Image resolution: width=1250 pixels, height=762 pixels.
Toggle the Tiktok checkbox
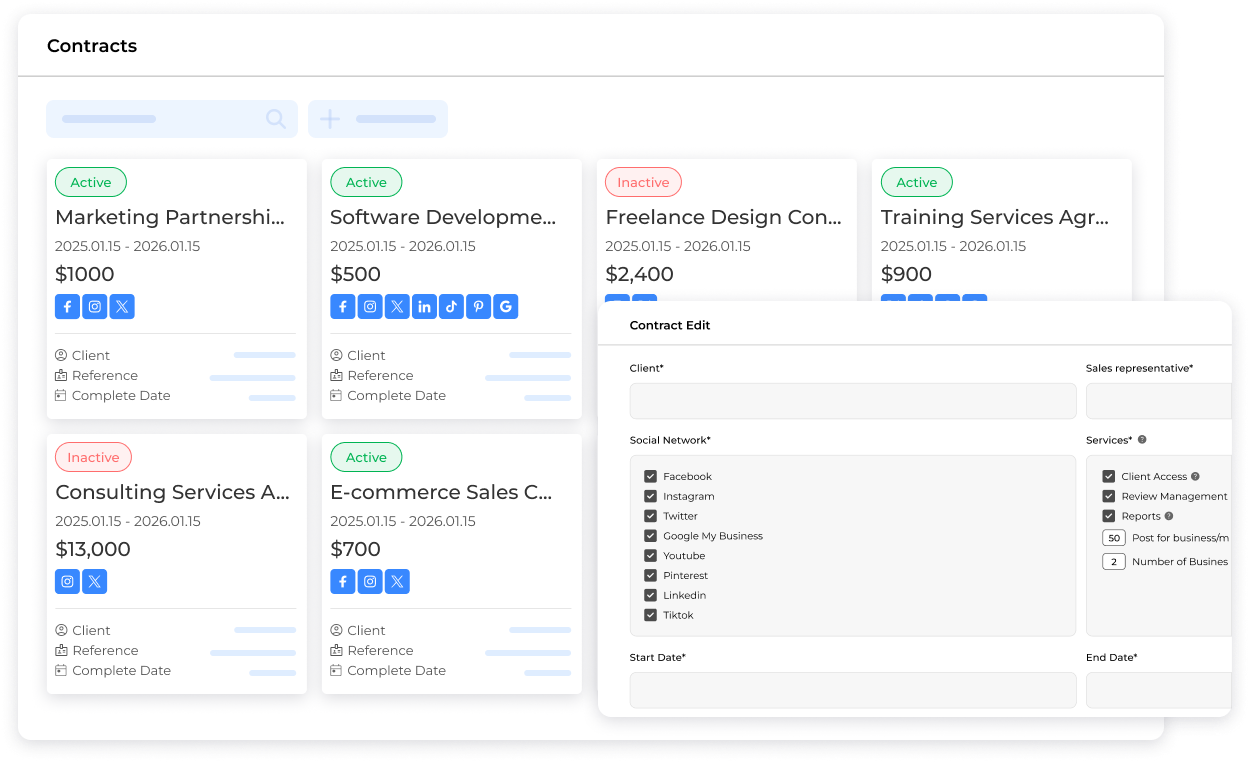[651, 615]
